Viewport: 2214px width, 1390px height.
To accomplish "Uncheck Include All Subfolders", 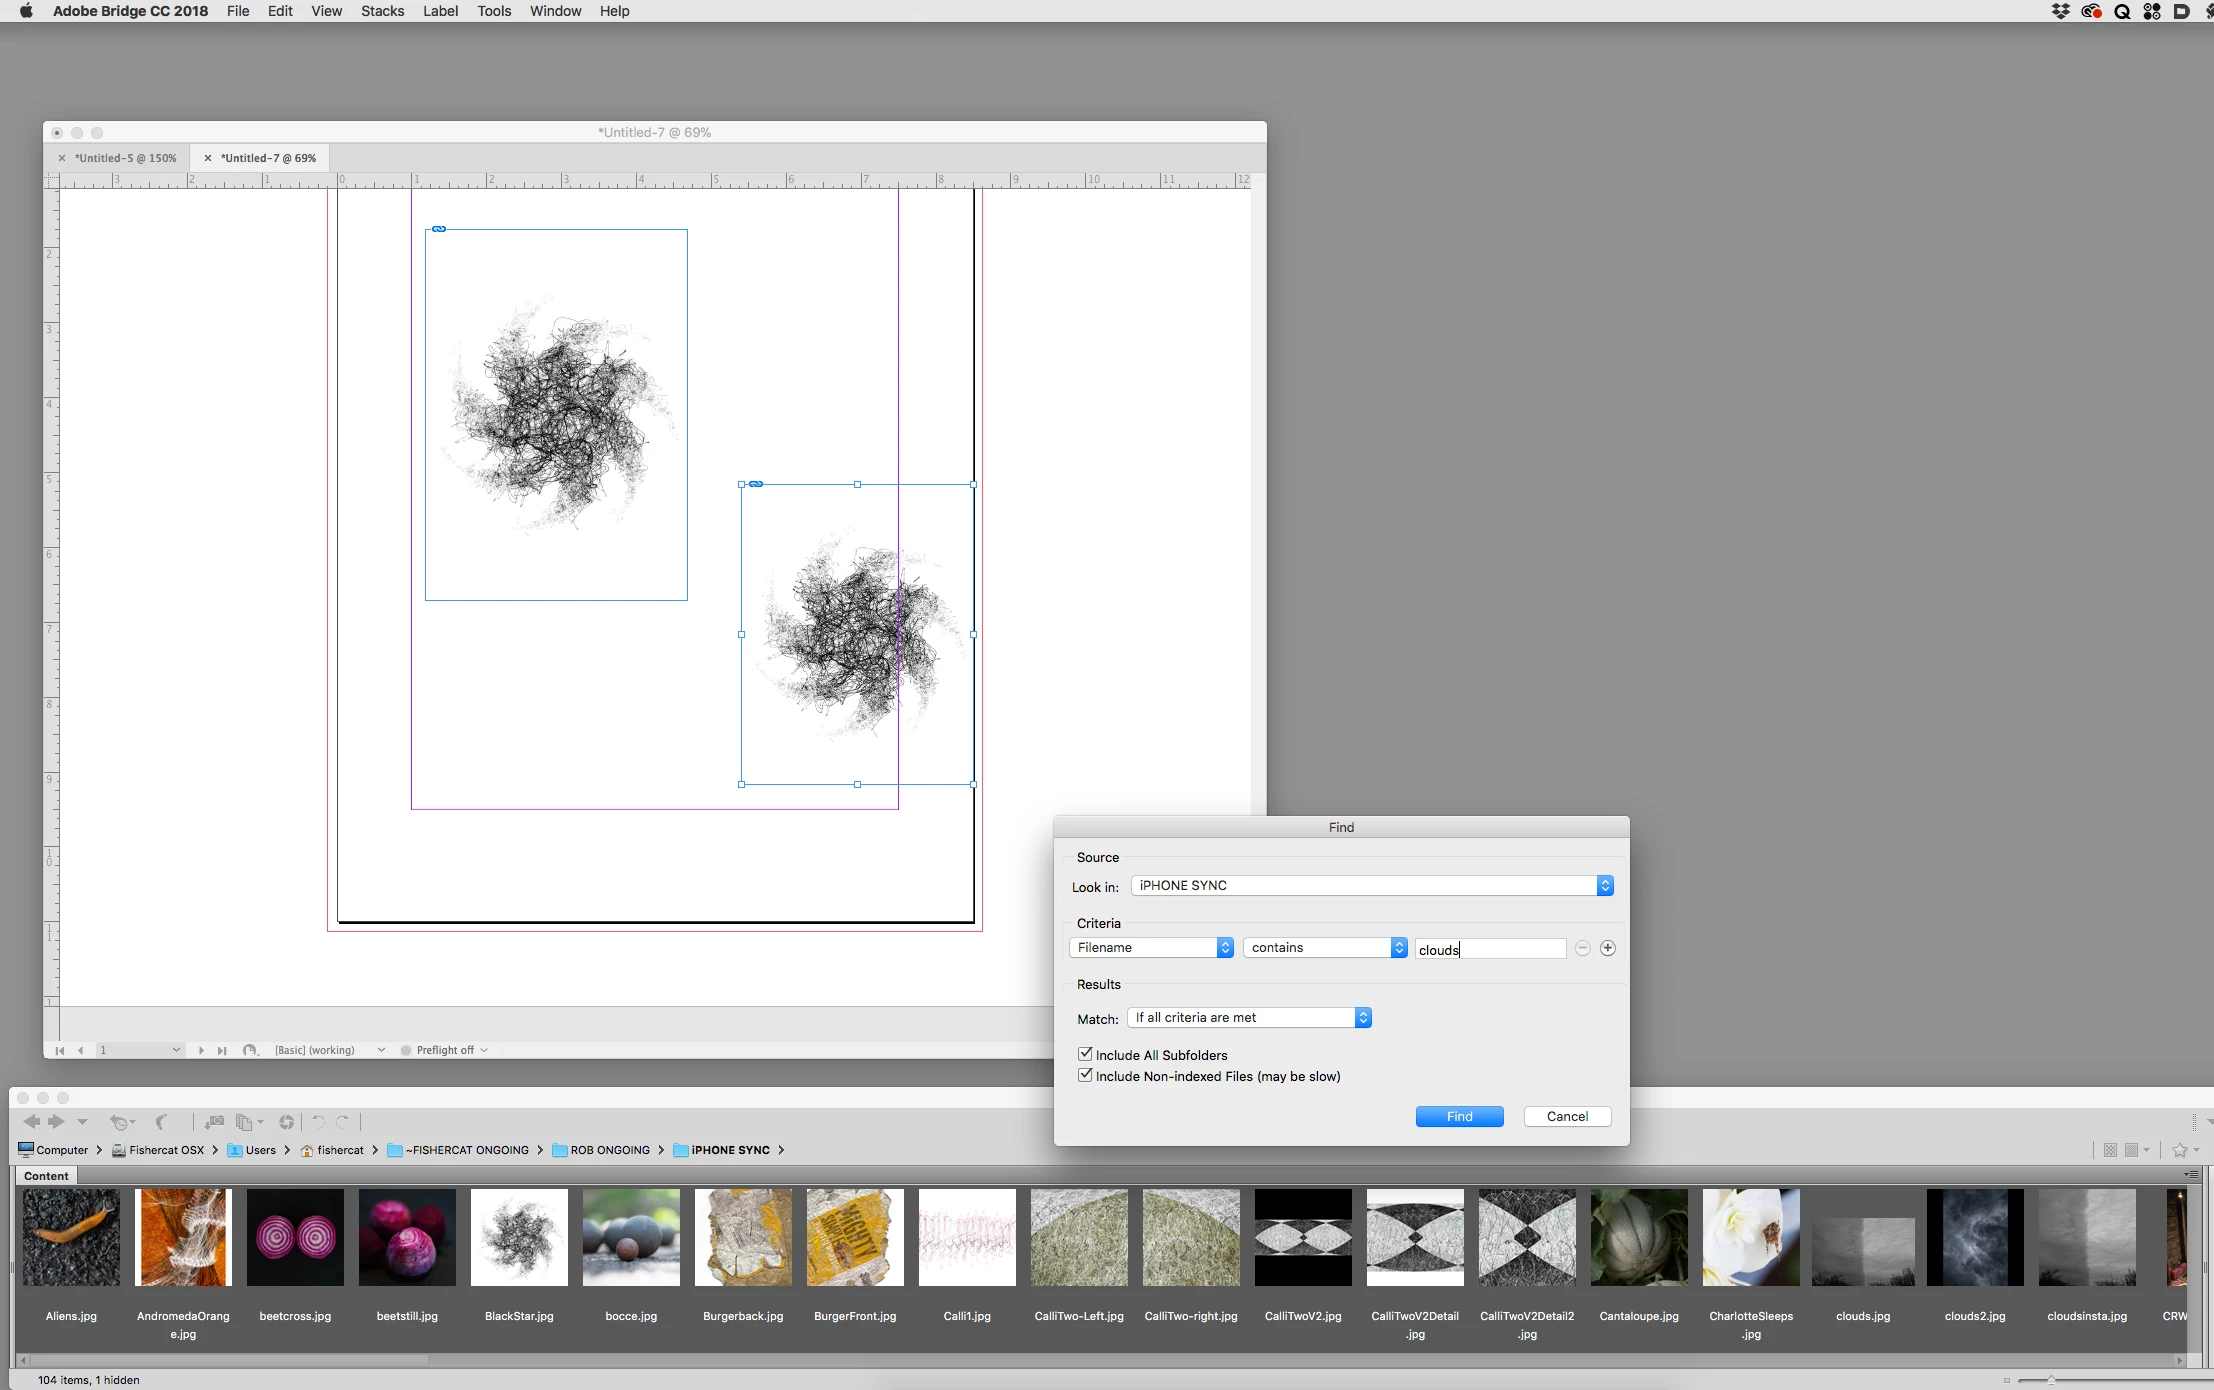I will click(1085, 1054).
